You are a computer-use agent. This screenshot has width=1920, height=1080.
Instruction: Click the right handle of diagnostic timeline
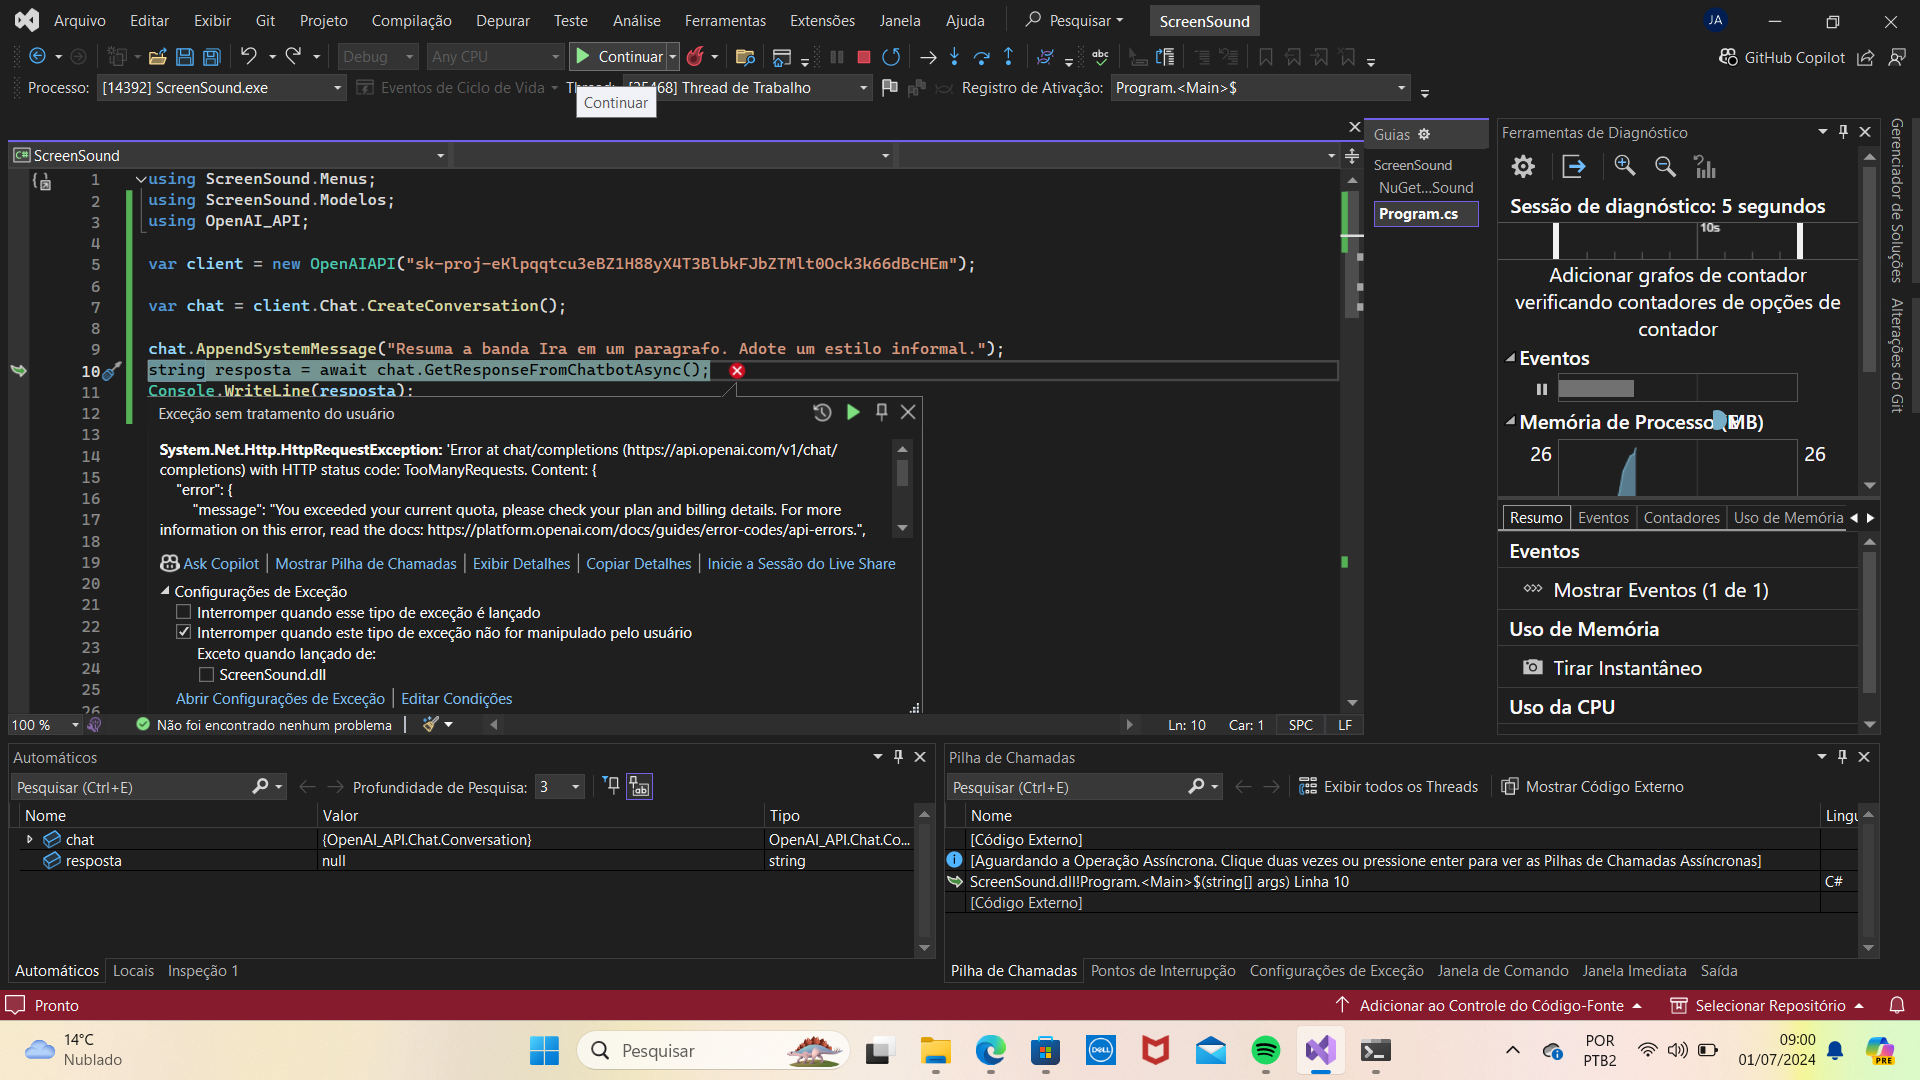(1800, 241)
